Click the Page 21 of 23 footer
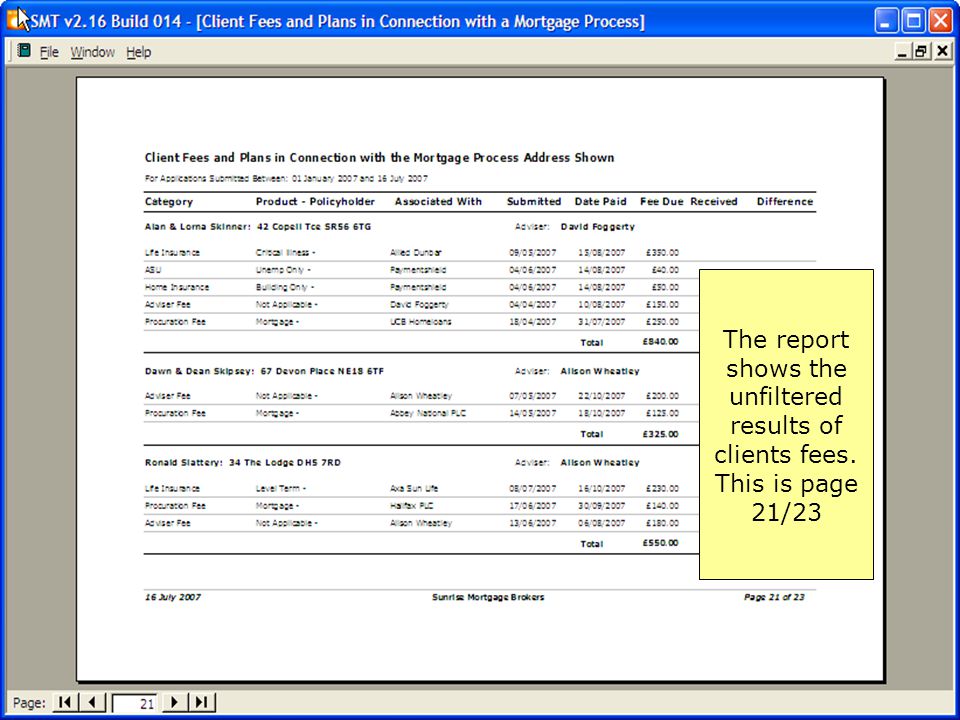This screenshot has height=720, width=960. click(x=774, y=597)
